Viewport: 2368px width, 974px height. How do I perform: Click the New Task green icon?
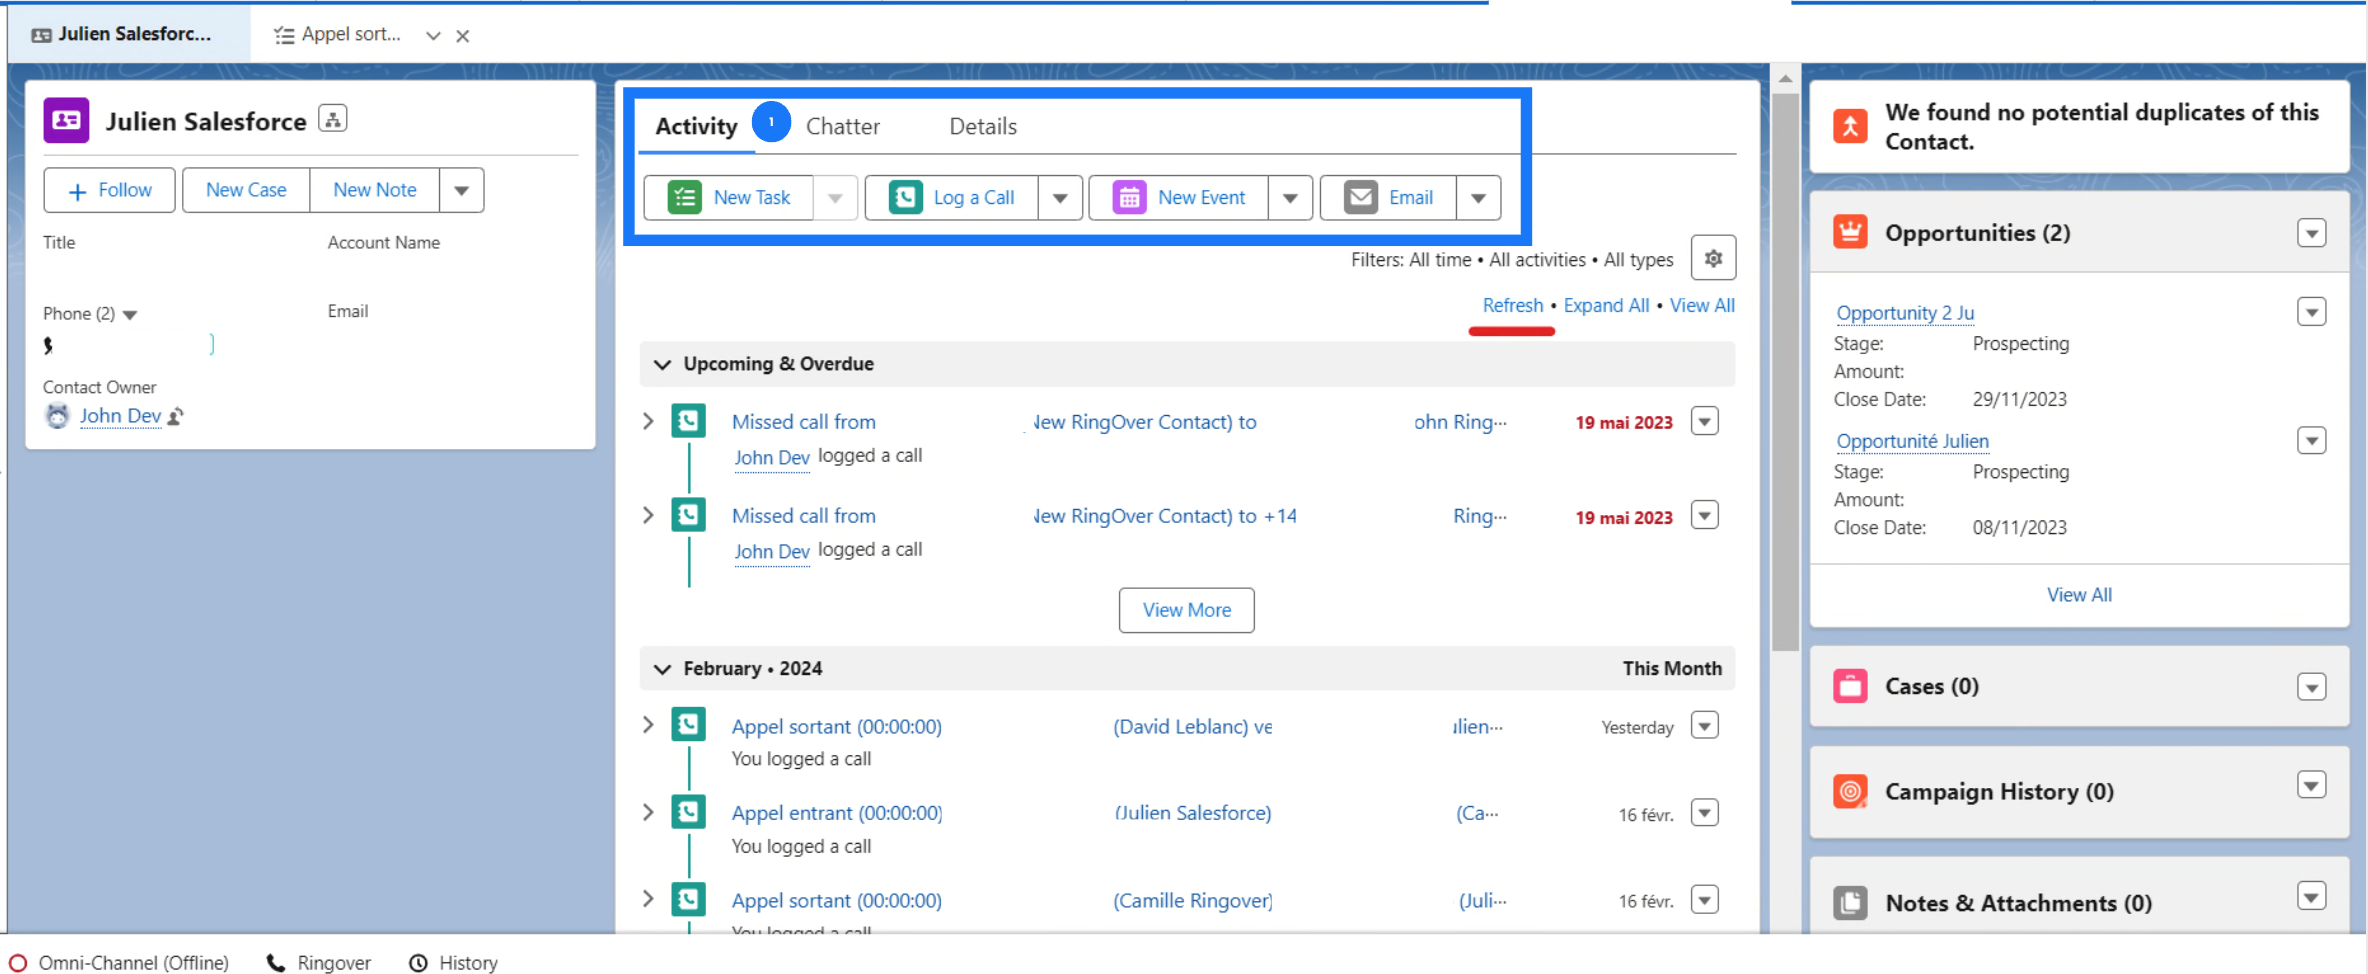[x=685, y=198]
